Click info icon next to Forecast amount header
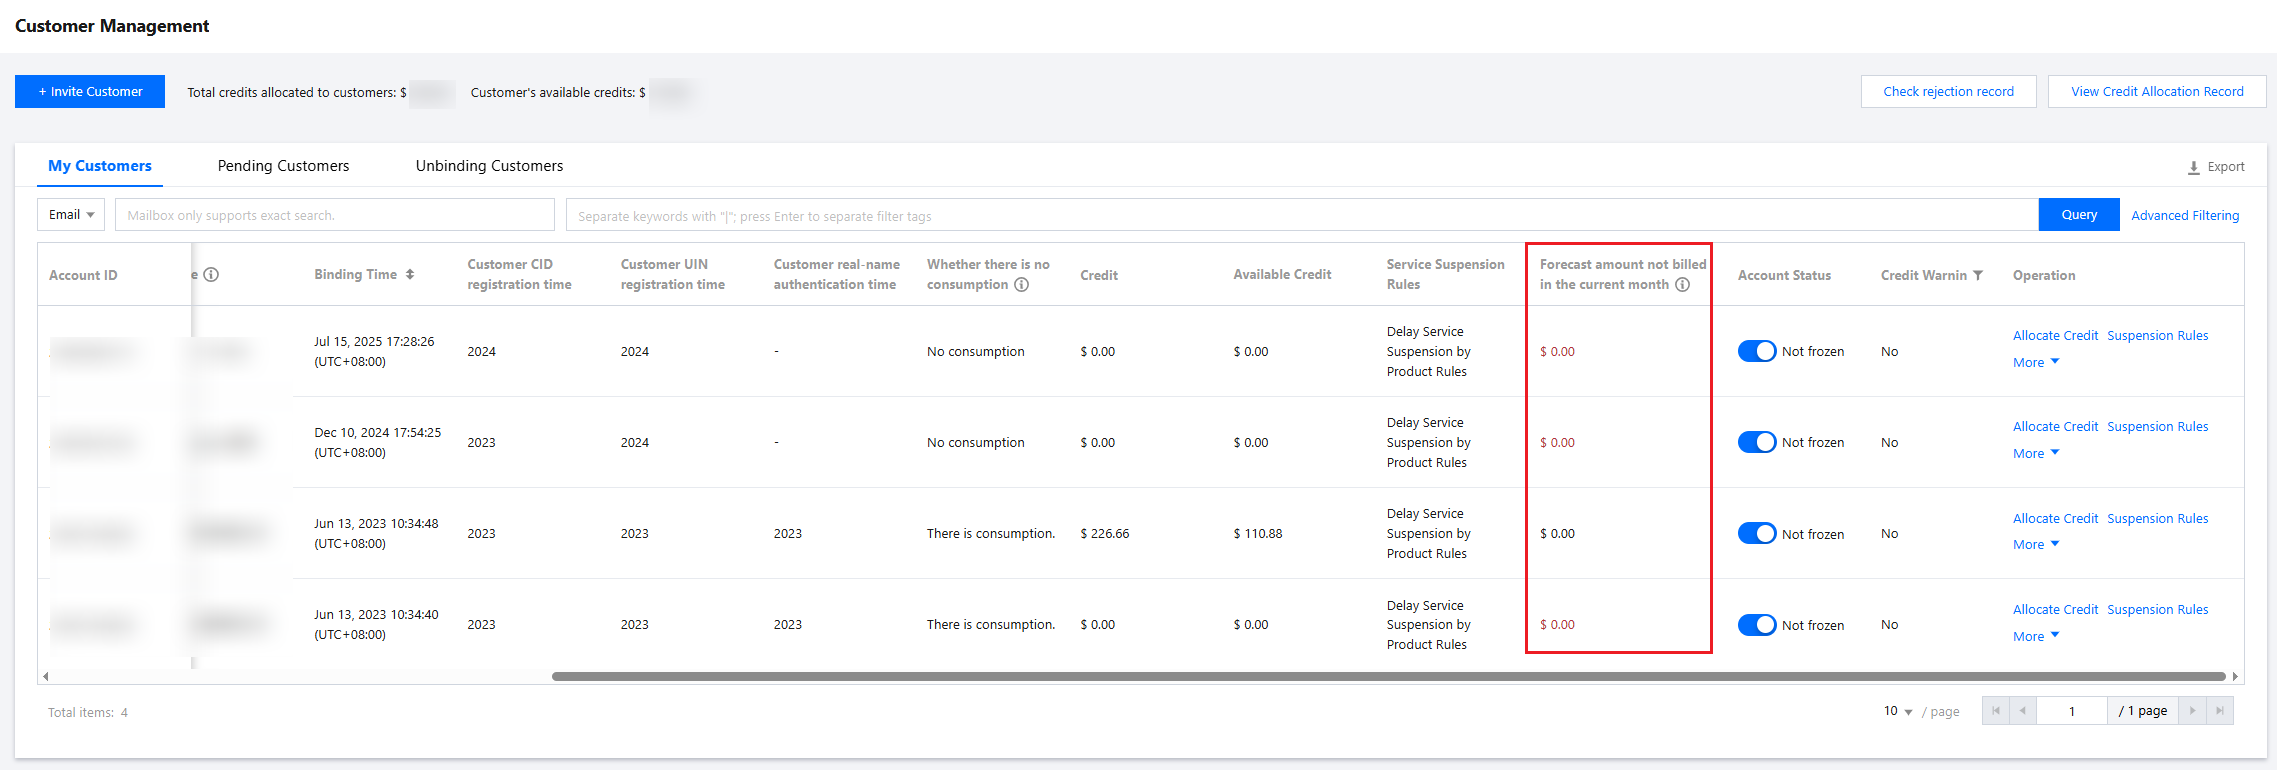This screenshot has height=770, width=2277. point(1683,285)
